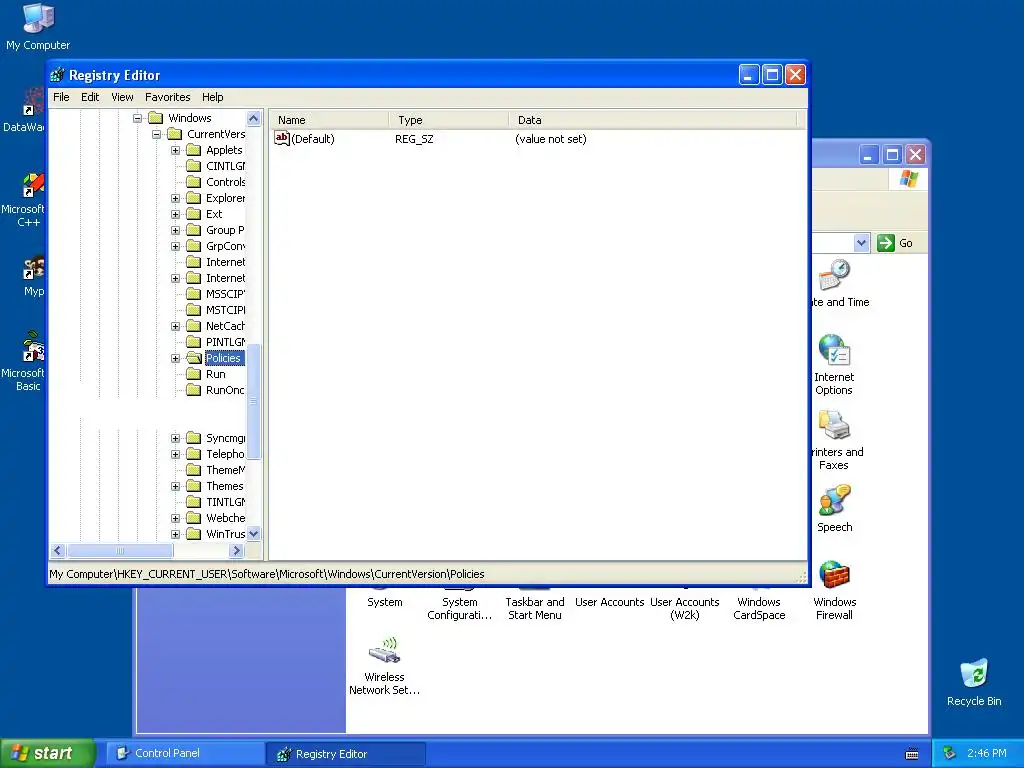Click the REG_SZ type cell
1024x768 pixels.
(x=414, y=139)
